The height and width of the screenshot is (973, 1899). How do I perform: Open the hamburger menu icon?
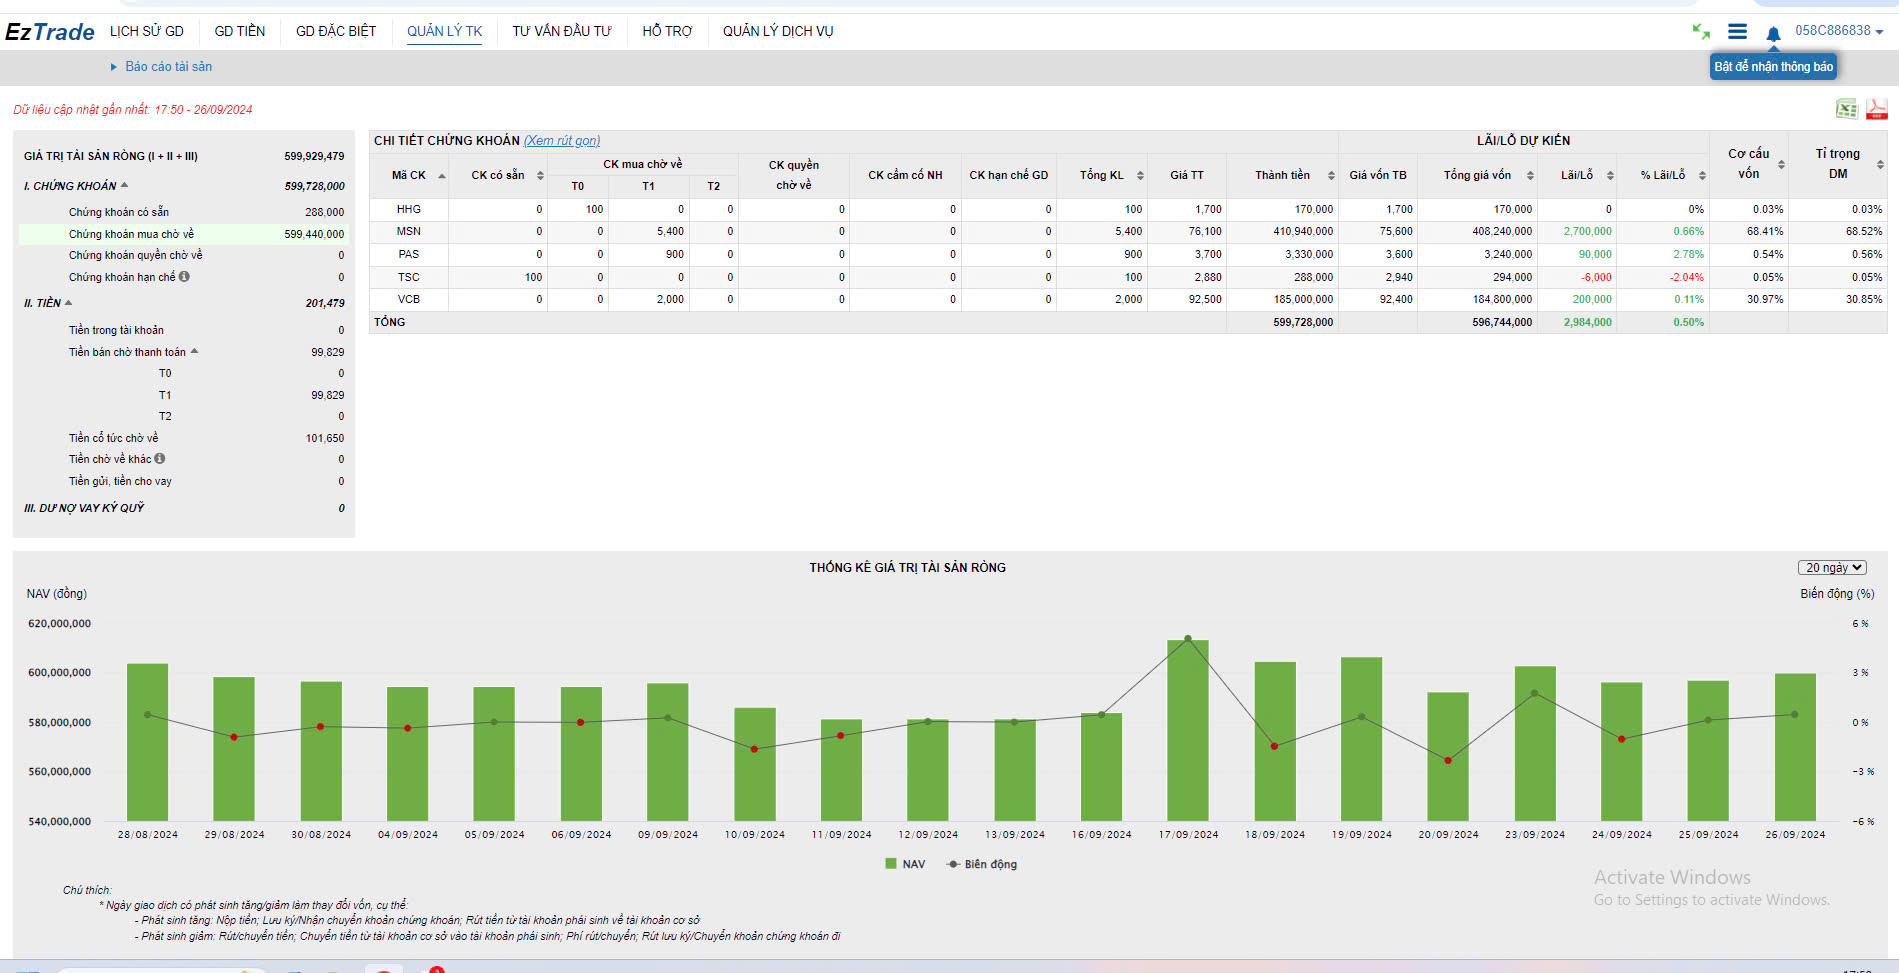[1738, 32]
